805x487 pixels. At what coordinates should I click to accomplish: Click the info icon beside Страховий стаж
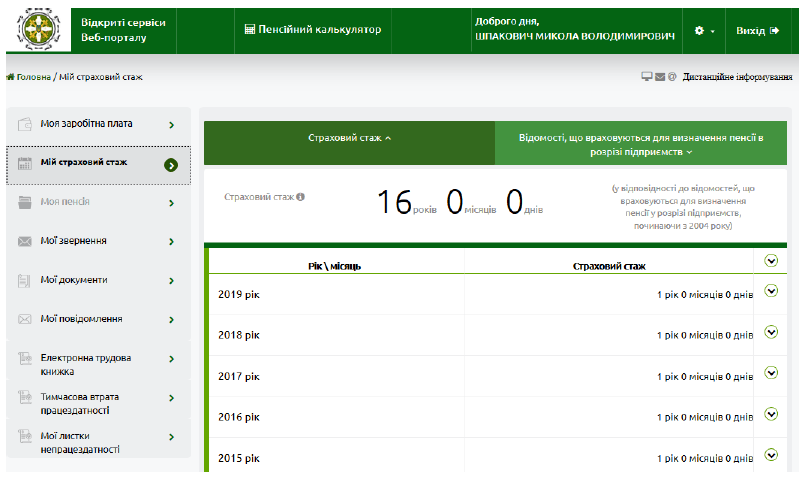(300, 197)
